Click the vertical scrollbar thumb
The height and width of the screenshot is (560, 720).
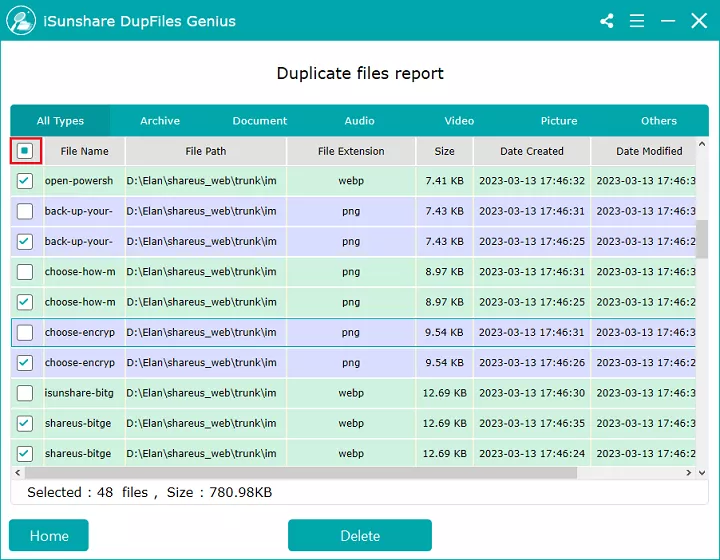pos(702,239)
